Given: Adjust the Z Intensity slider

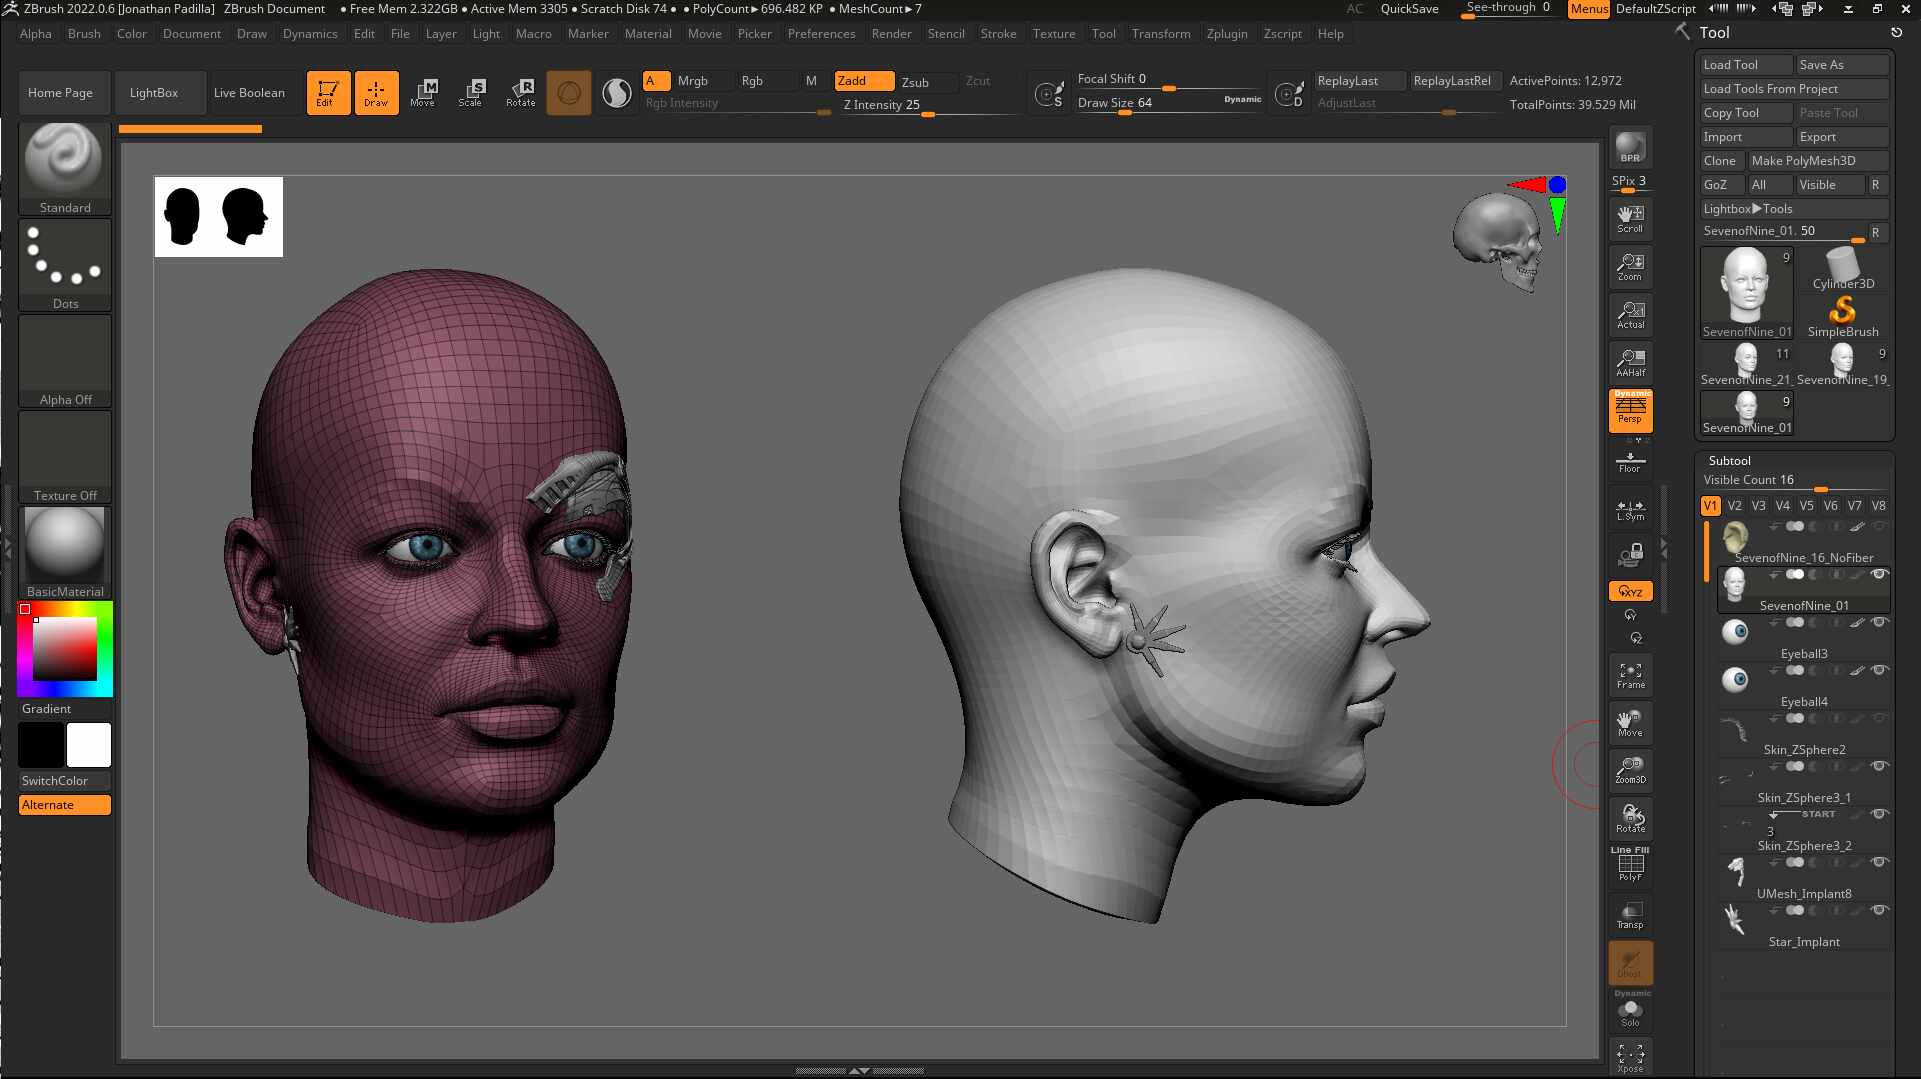Looking at the screenshot, I should [x=930, y=105].
